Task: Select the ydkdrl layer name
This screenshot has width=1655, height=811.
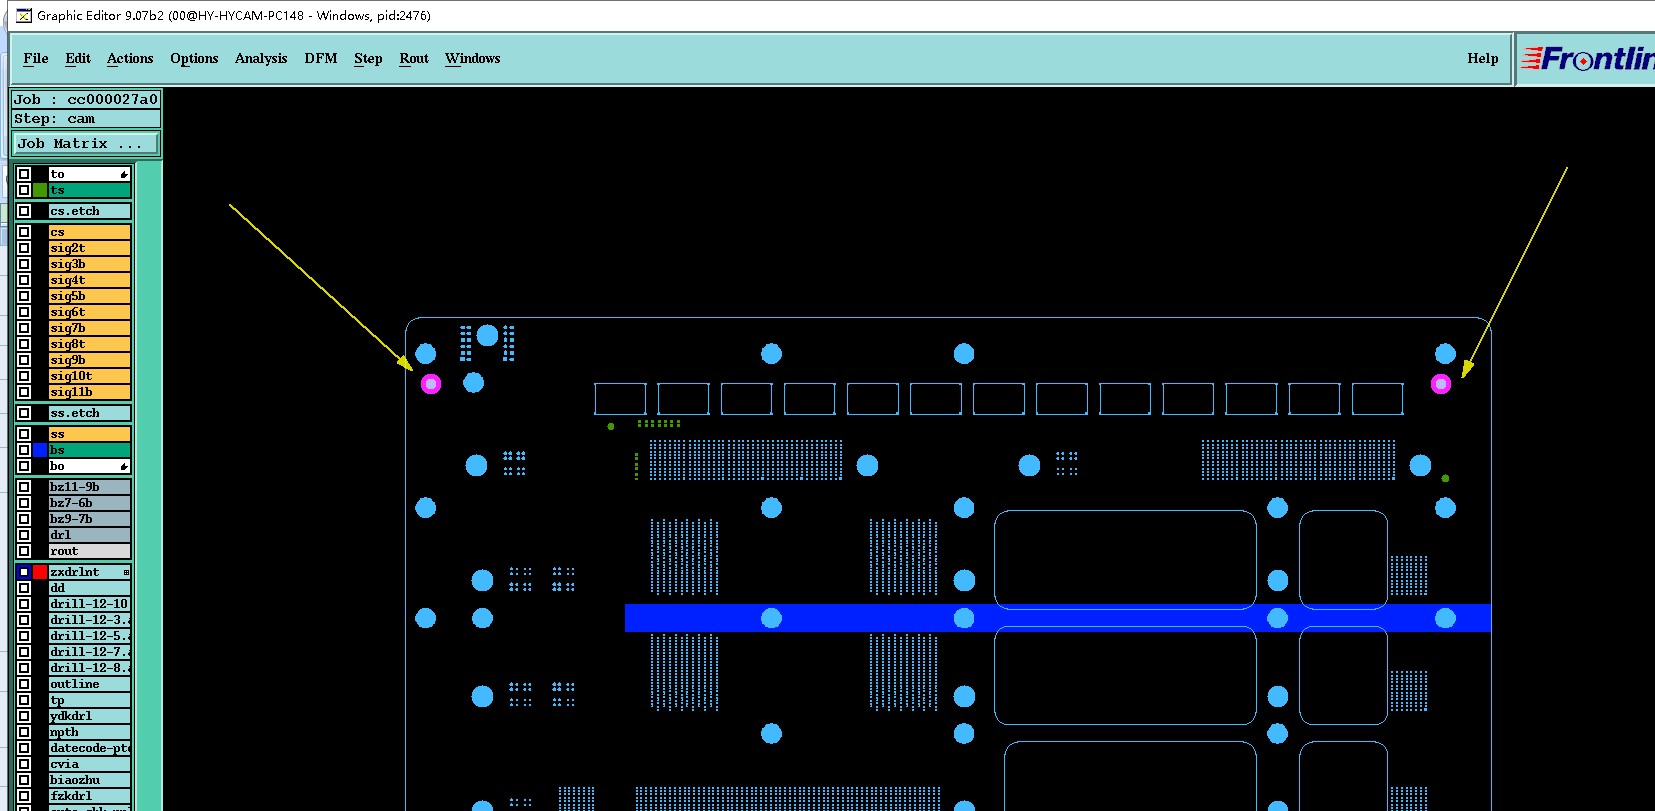Action: coord(90,716)
